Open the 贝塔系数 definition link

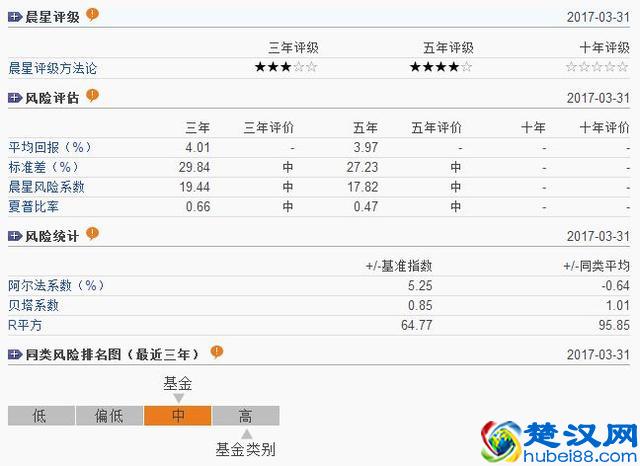(x=33, y=305)
